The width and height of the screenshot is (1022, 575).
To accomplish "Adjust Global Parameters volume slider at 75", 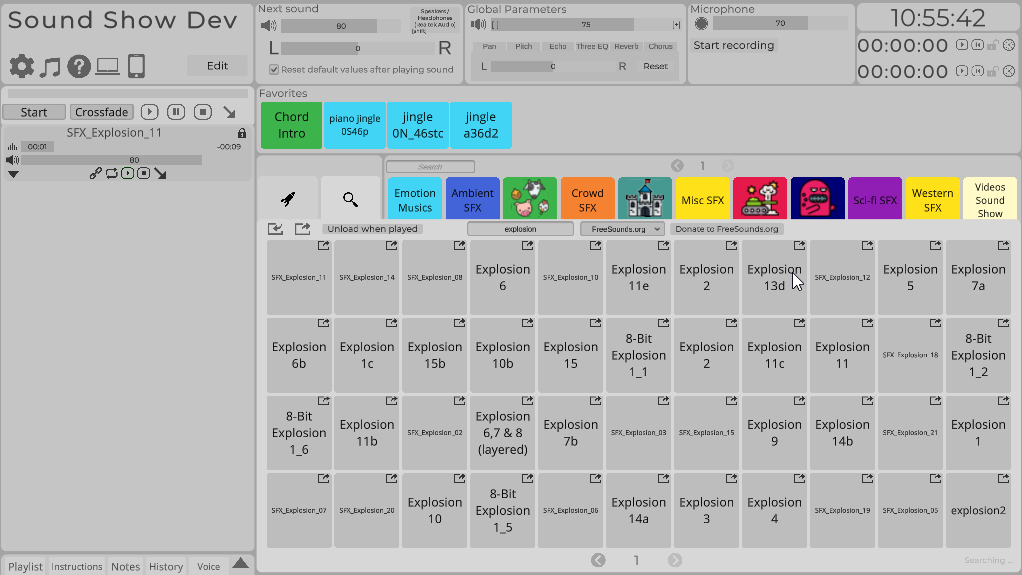I will 585,25.
